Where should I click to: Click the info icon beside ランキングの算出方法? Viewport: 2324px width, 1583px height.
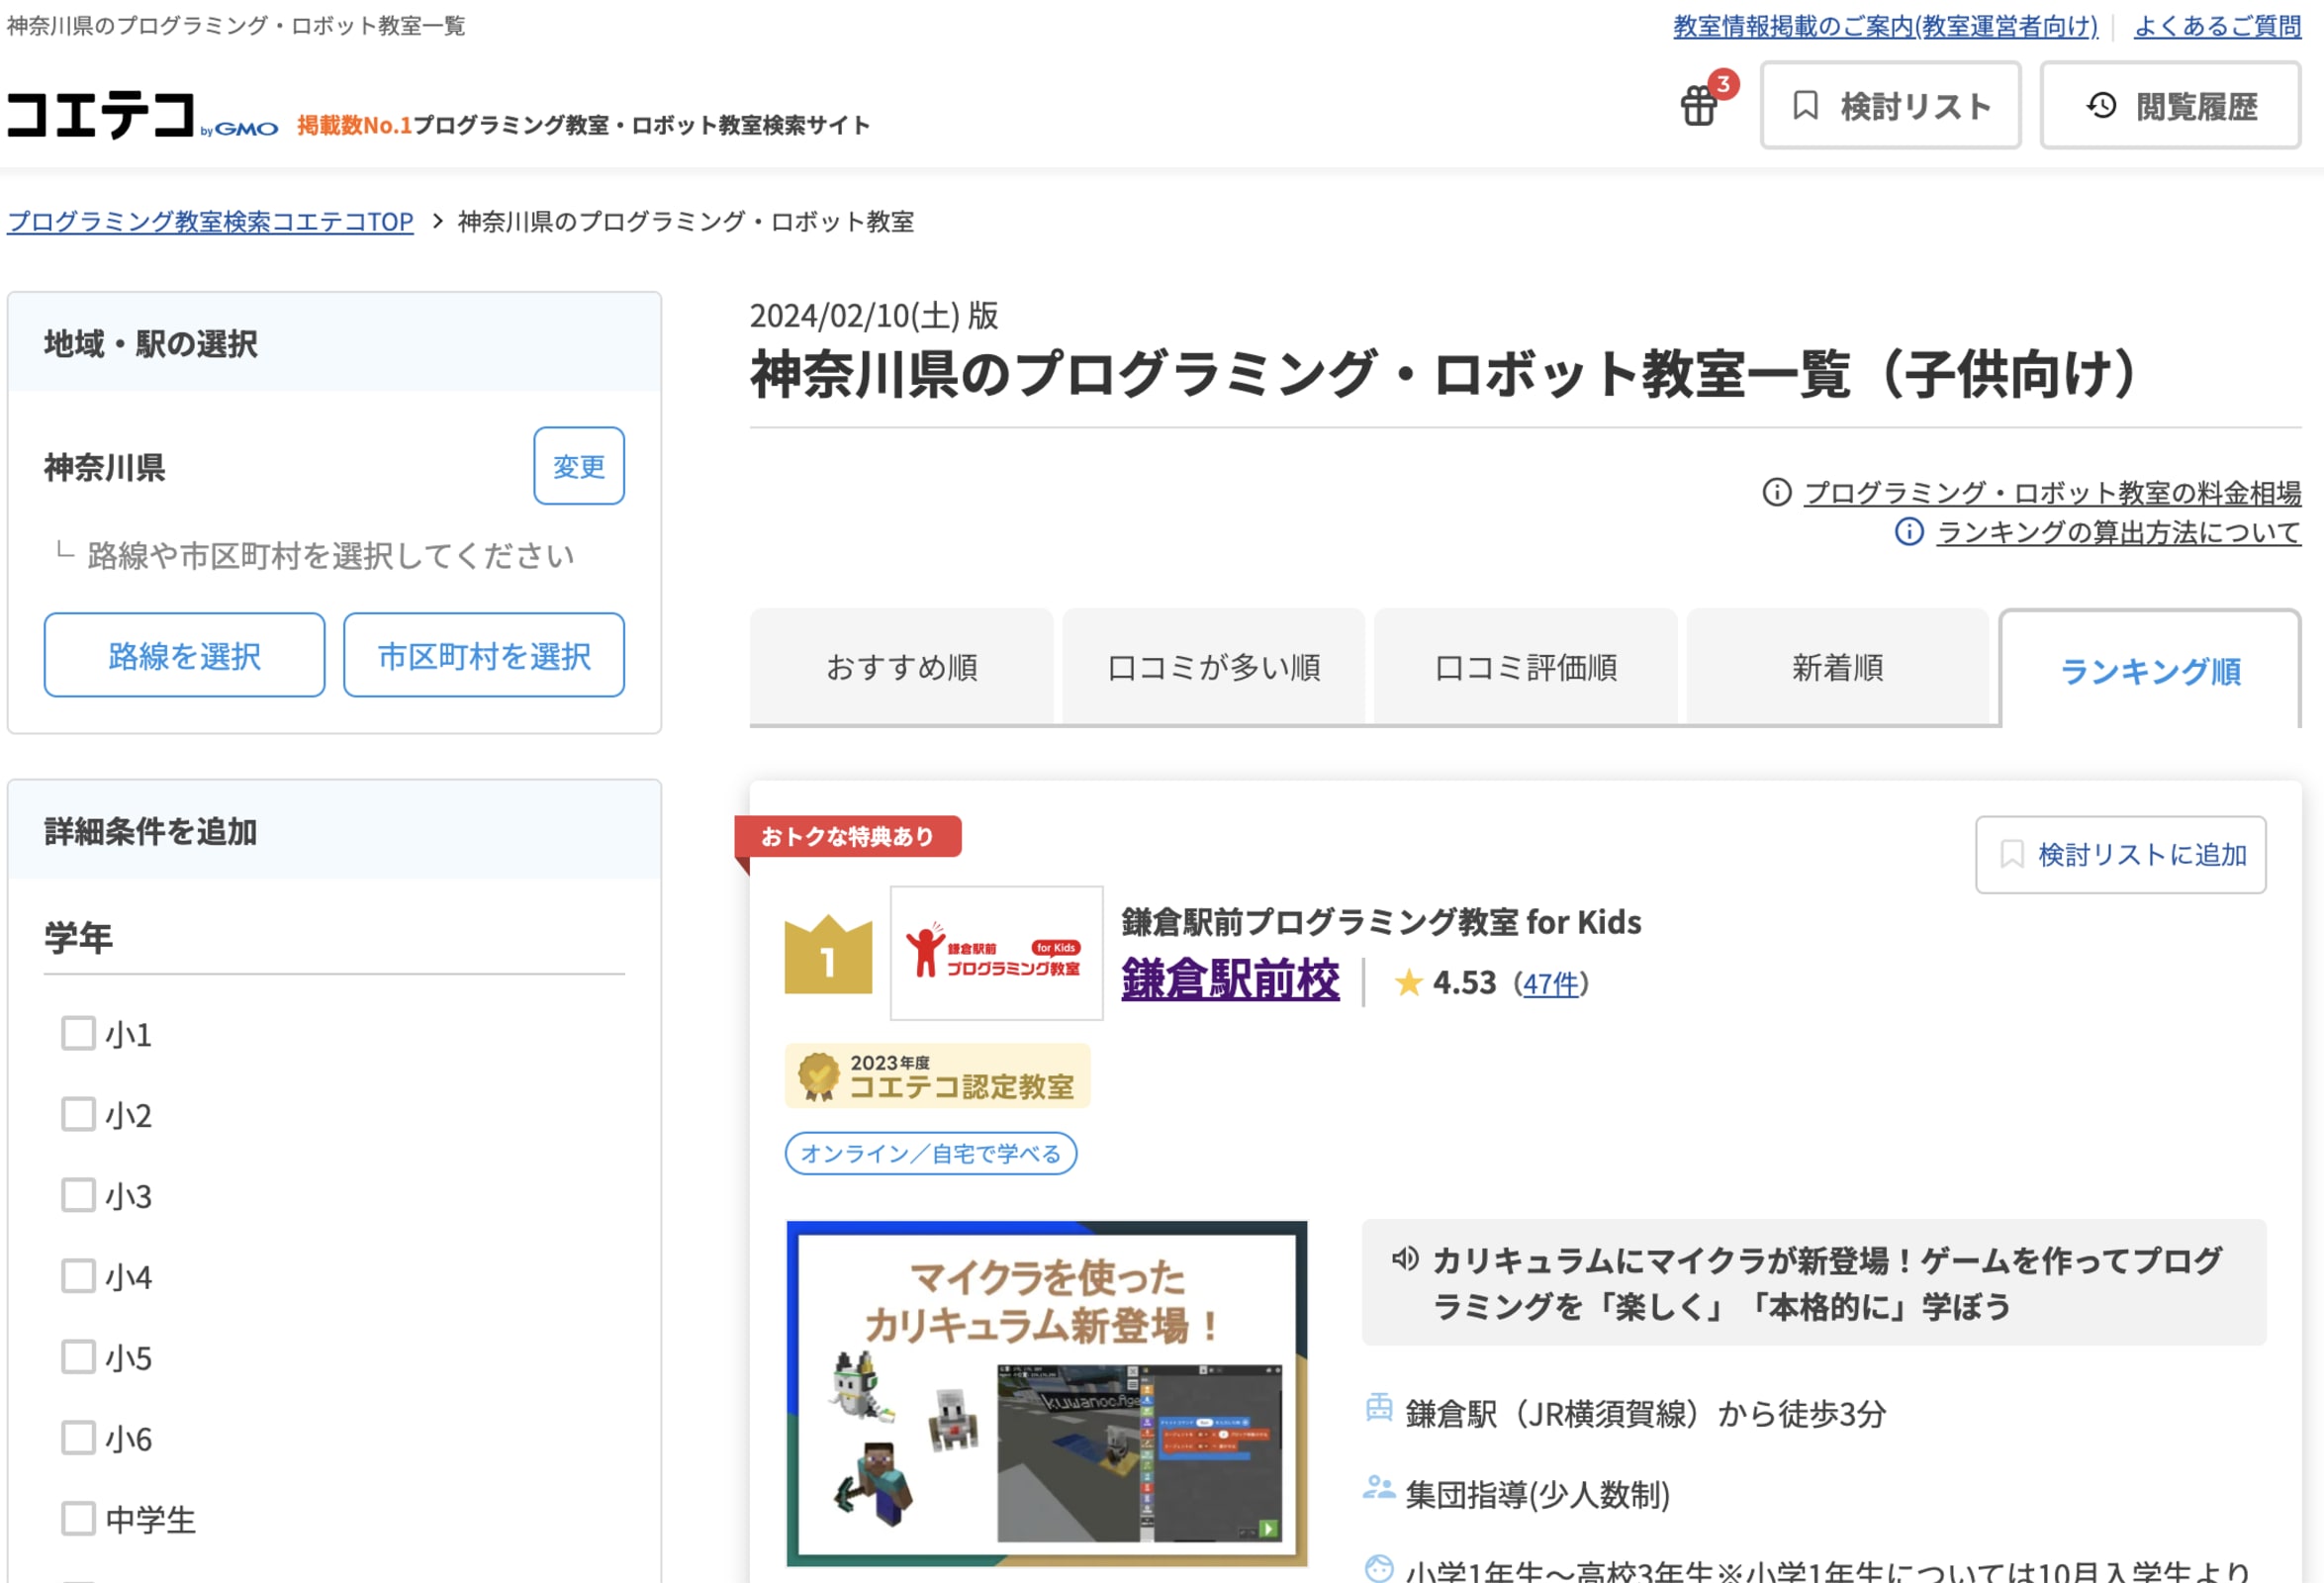1908,531
